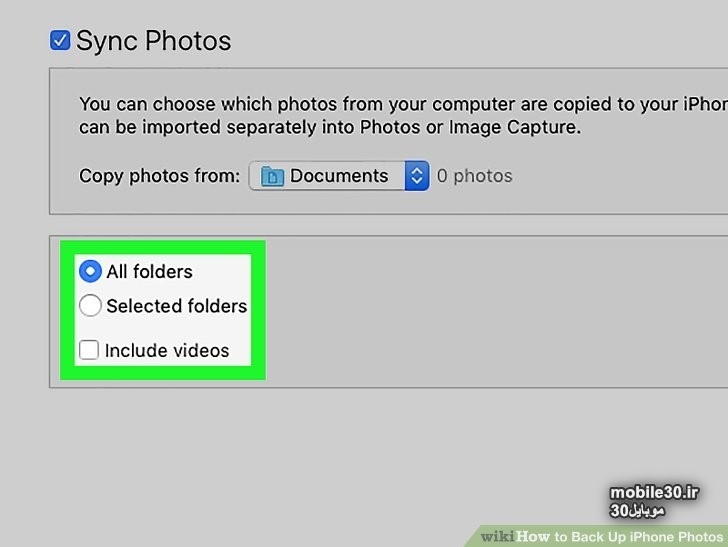The height and width of the screenshot is (547, 728).
Task: Click the Copy photos from label
Action: [159, 176]
